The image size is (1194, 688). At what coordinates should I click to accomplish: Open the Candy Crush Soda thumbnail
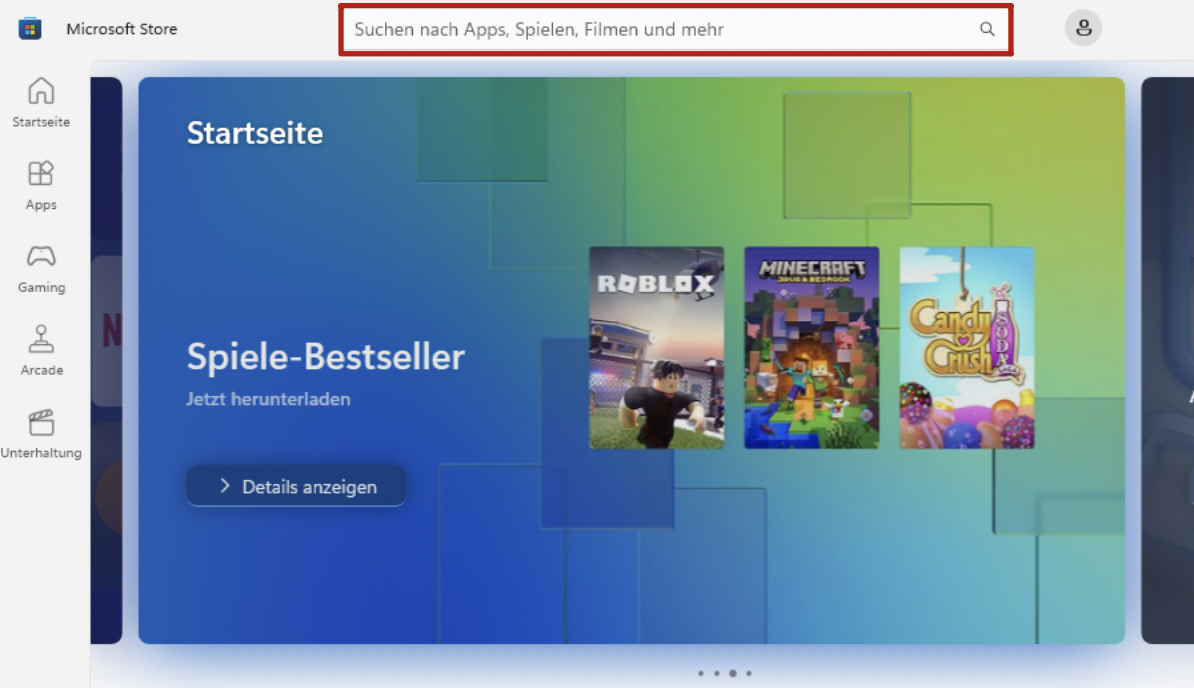[x=967, y=348]
